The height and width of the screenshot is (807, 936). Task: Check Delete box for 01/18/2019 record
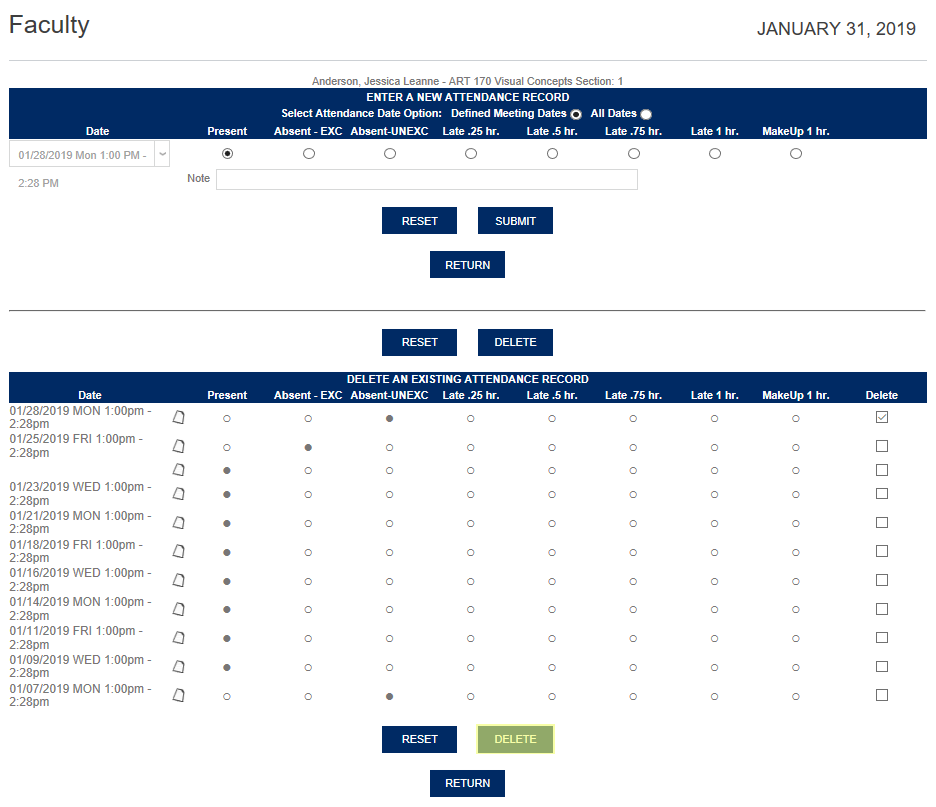(x=882, y=551)
